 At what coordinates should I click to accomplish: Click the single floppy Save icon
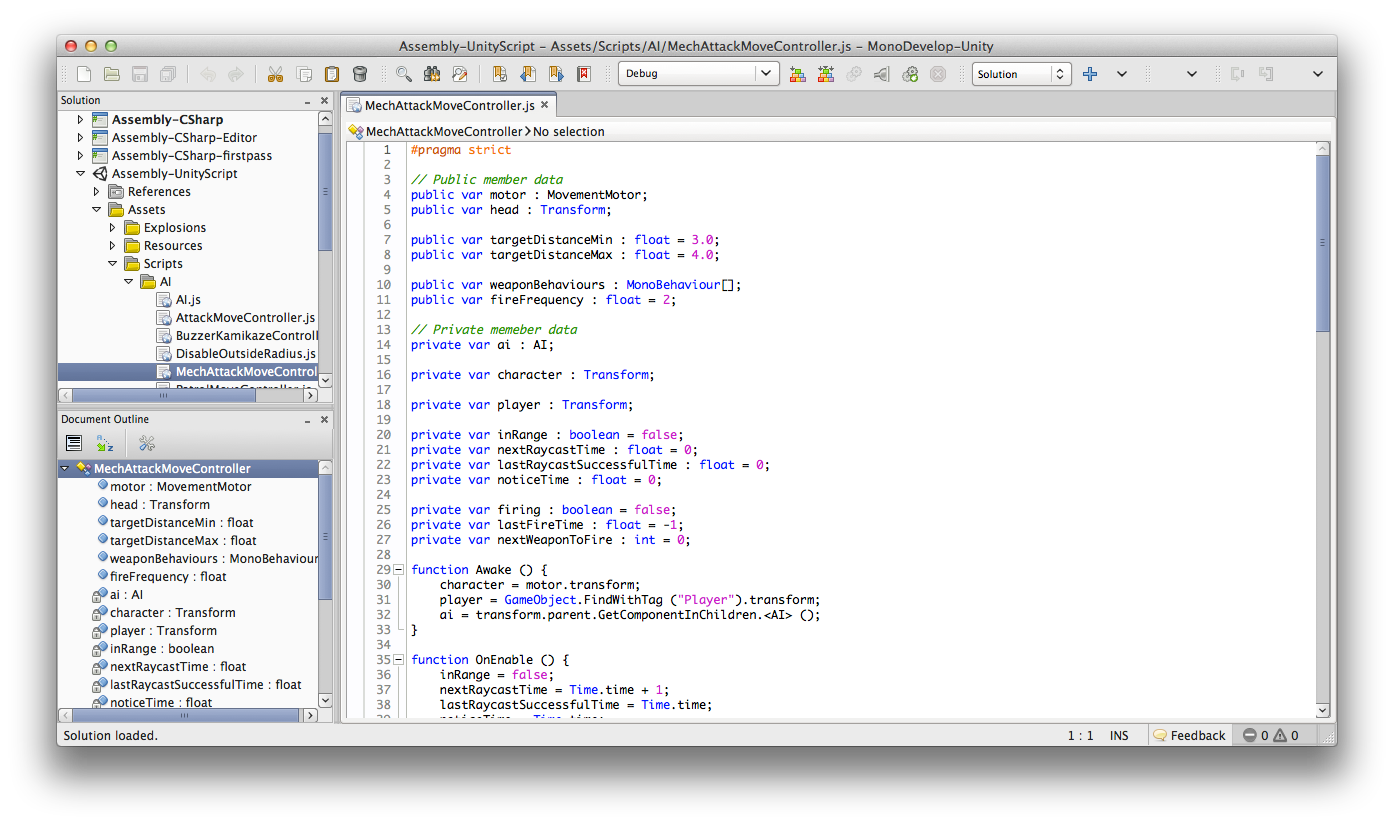pos(140,74)
